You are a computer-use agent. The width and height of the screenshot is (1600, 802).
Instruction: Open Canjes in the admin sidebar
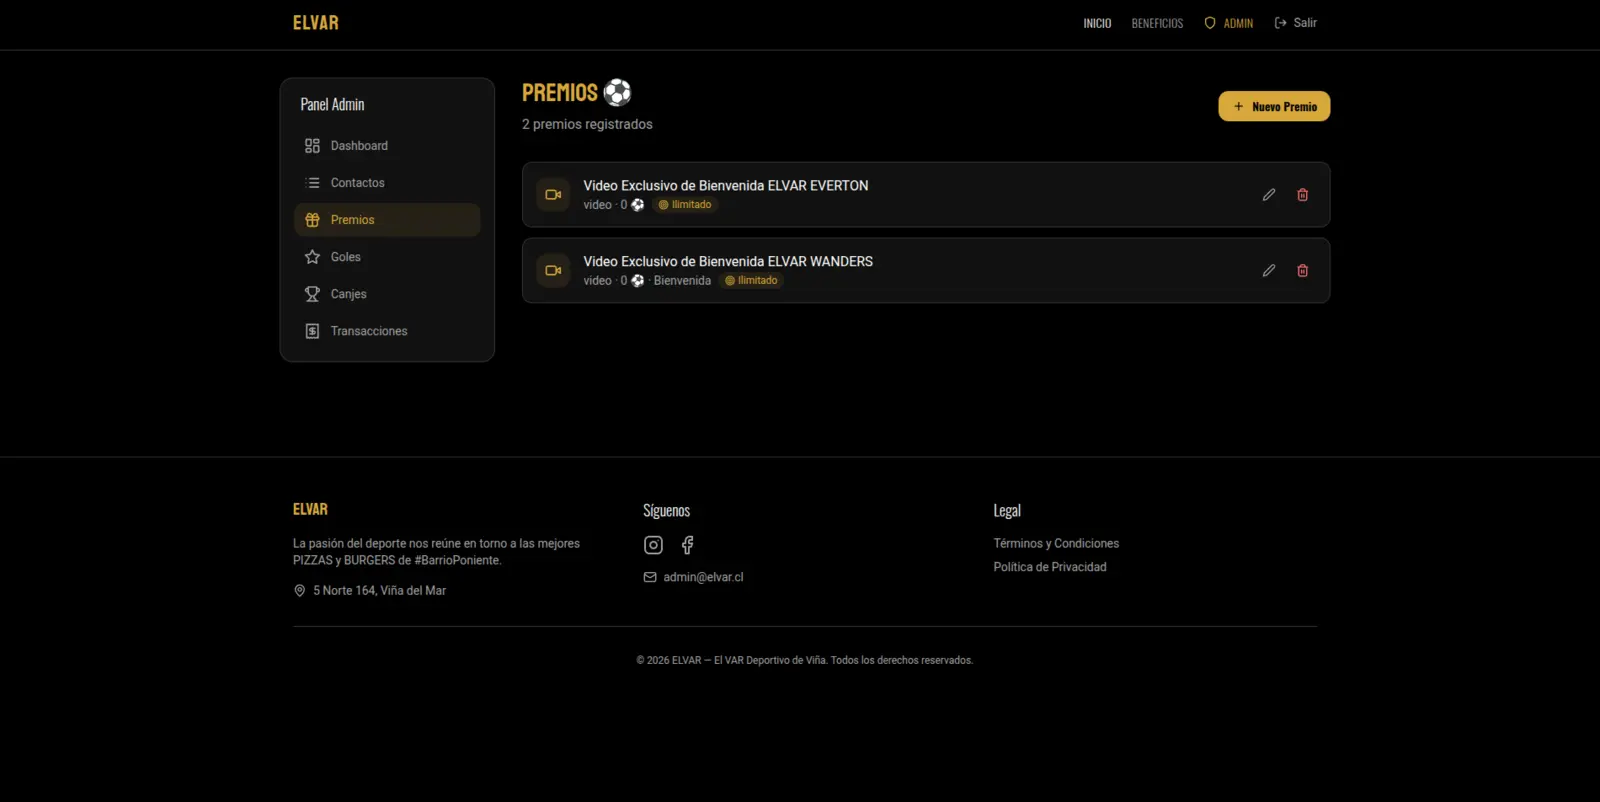(x=387, y=294)
